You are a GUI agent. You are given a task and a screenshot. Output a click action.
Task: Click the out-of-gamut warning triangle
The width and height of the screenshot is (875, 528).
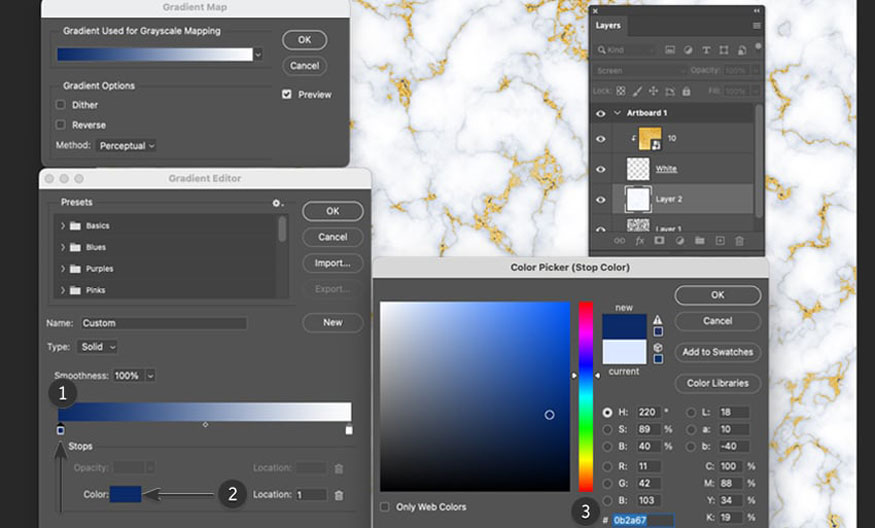coord(658,320)
